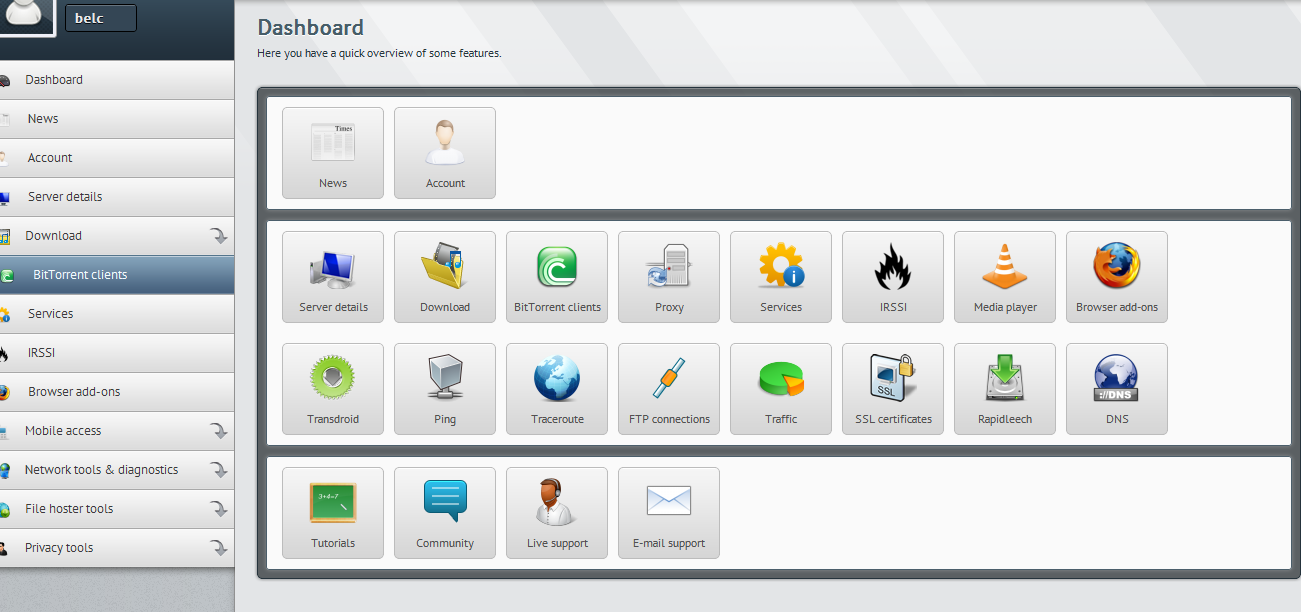
Task: Expand the File hoster tools arrow
Action: pos(218,509)
